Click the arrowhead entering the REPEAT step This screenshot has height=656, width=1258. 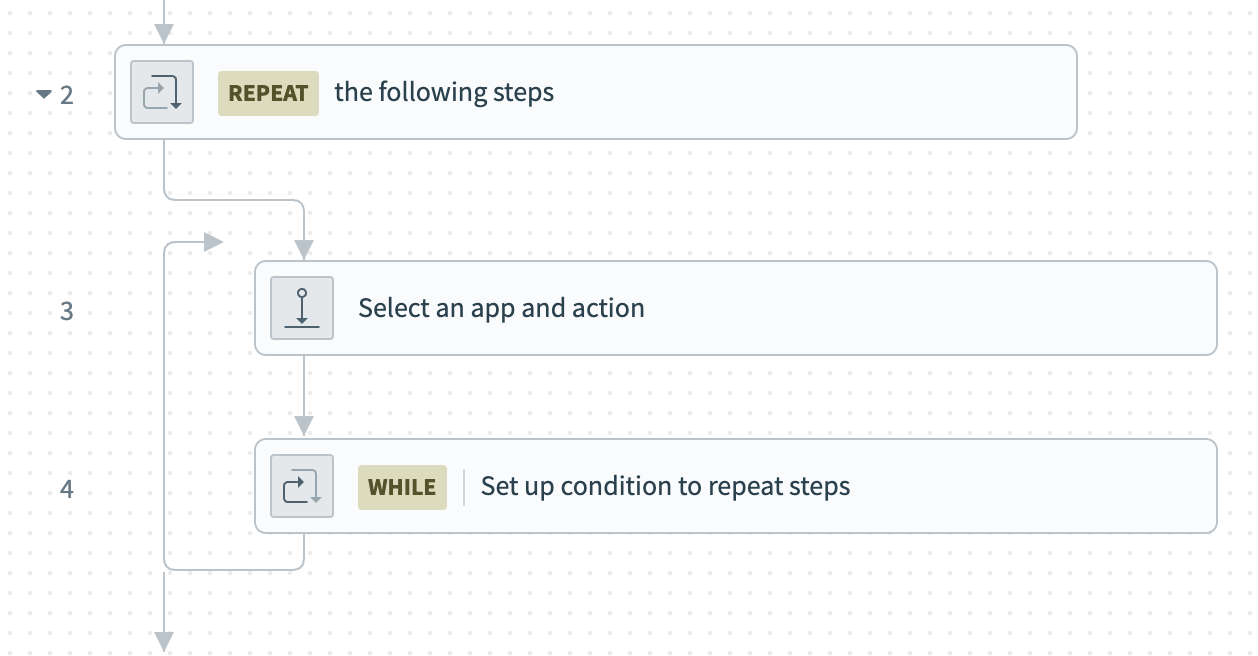click(x=164, y=34)
